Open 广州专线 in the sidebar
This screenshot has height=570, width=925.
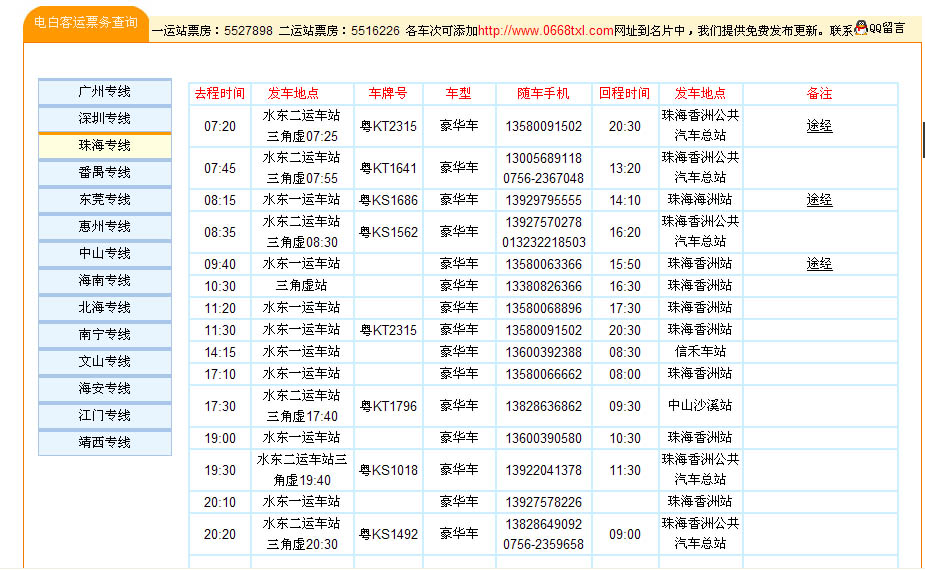point(105,92)
